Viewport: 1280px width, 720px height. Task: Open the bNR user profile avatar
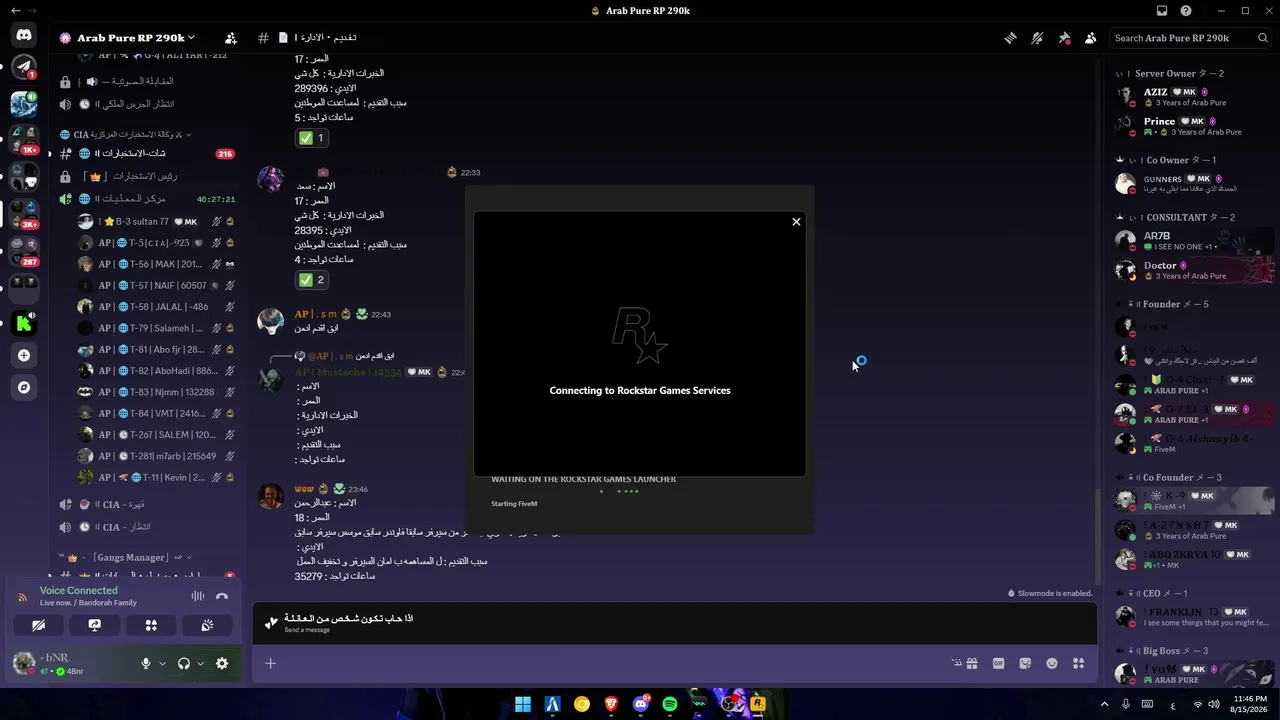click(x=24, y=663)
